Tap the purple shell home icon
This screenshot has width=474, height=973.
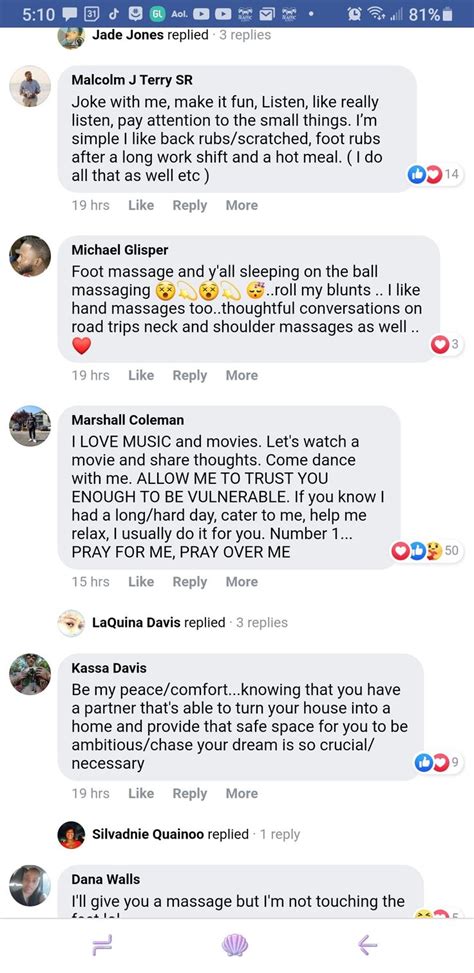235,945
